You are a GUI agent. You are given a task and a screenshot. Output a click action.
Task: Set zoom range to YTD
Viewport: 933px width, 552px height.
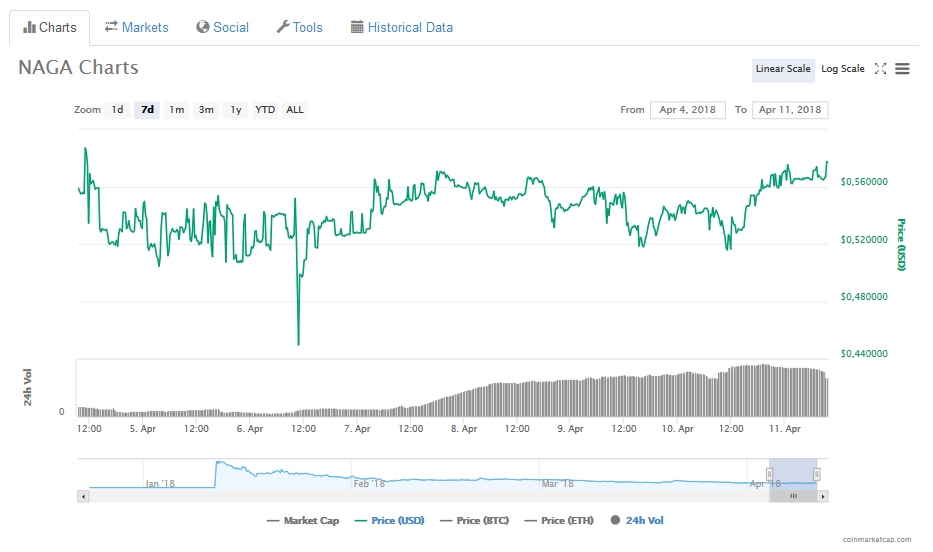(265, 110)
